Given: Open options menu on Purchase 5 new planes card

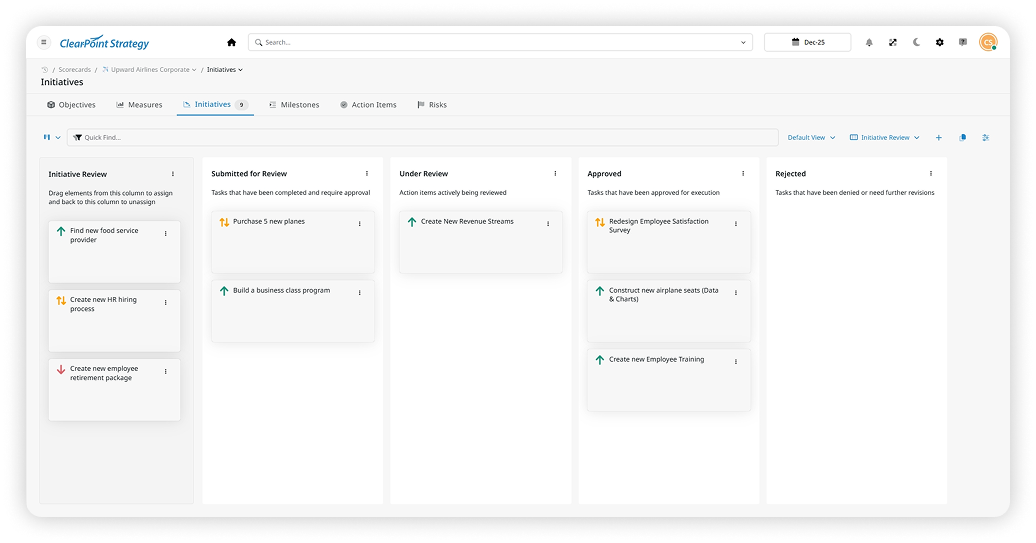Looking at the screenshot, I should [360, 224].
